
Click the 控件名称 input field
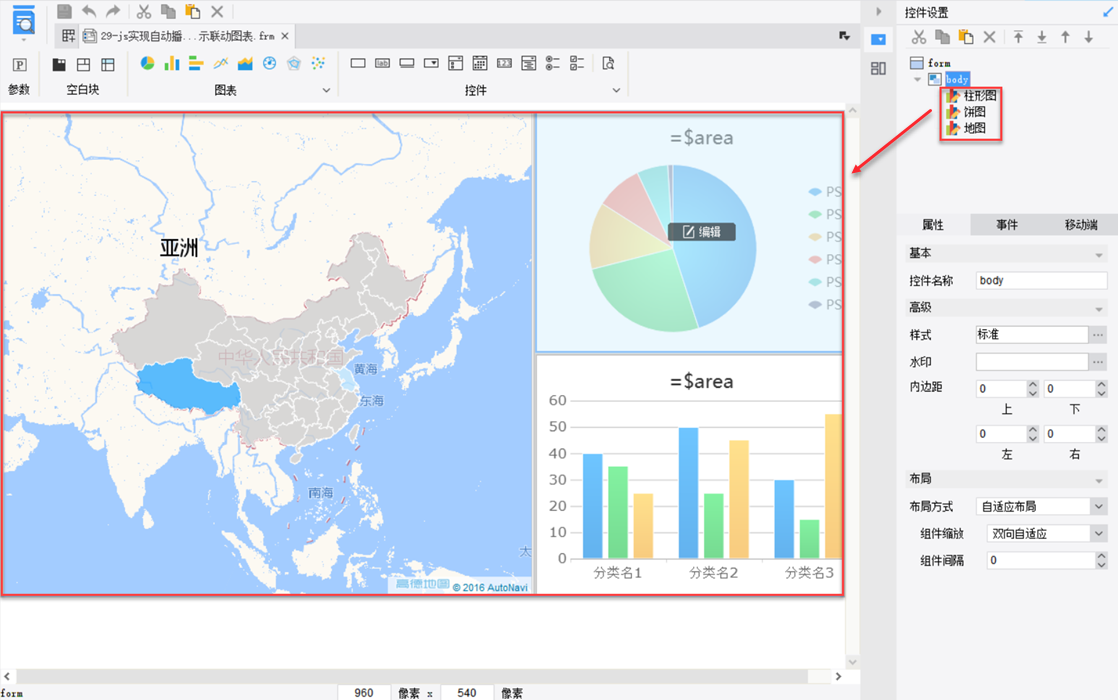click(1040, 281)
